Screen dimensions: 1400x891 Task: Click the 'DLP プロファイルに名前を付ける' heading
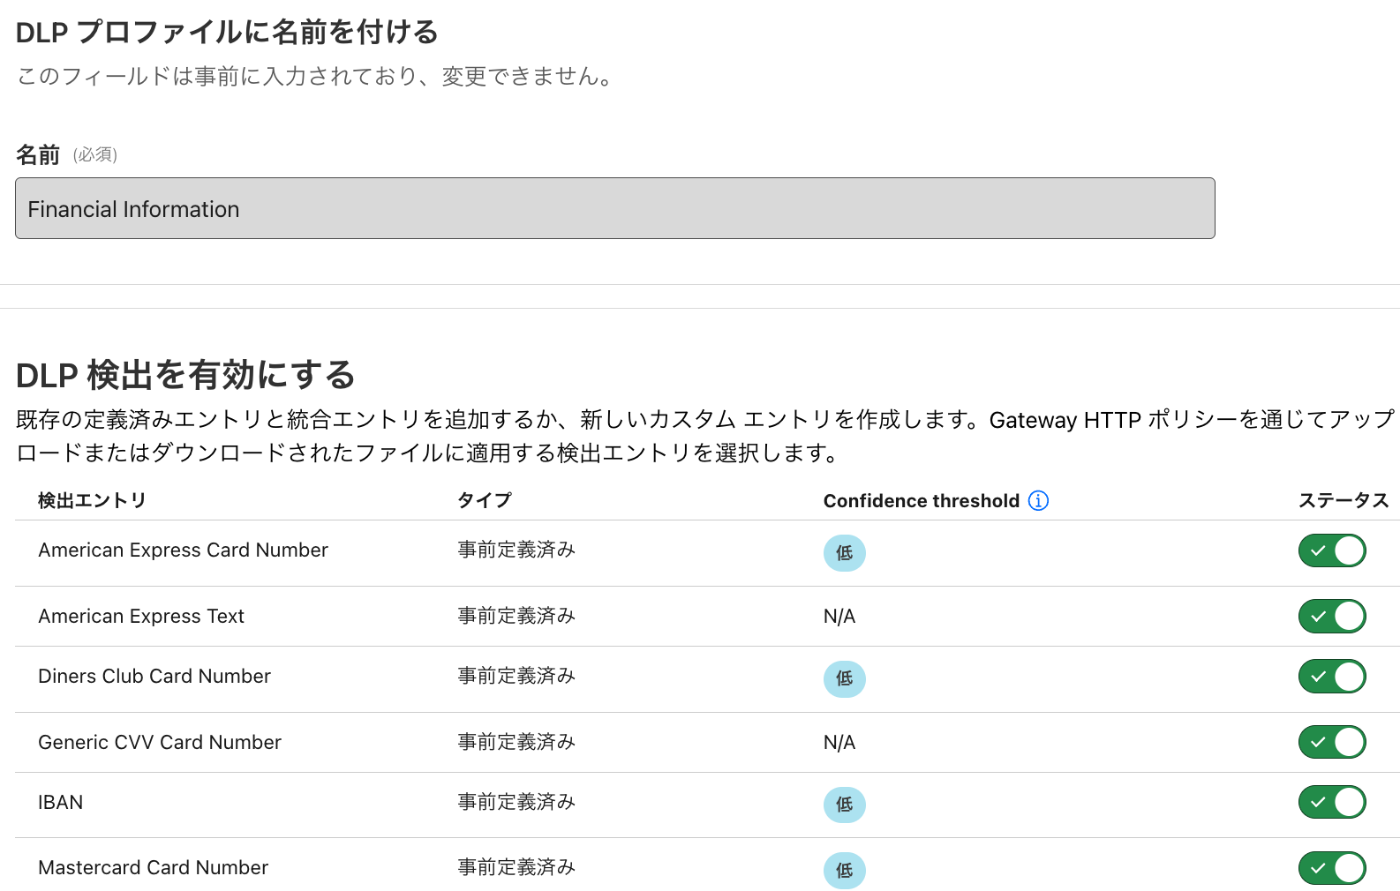227,32
